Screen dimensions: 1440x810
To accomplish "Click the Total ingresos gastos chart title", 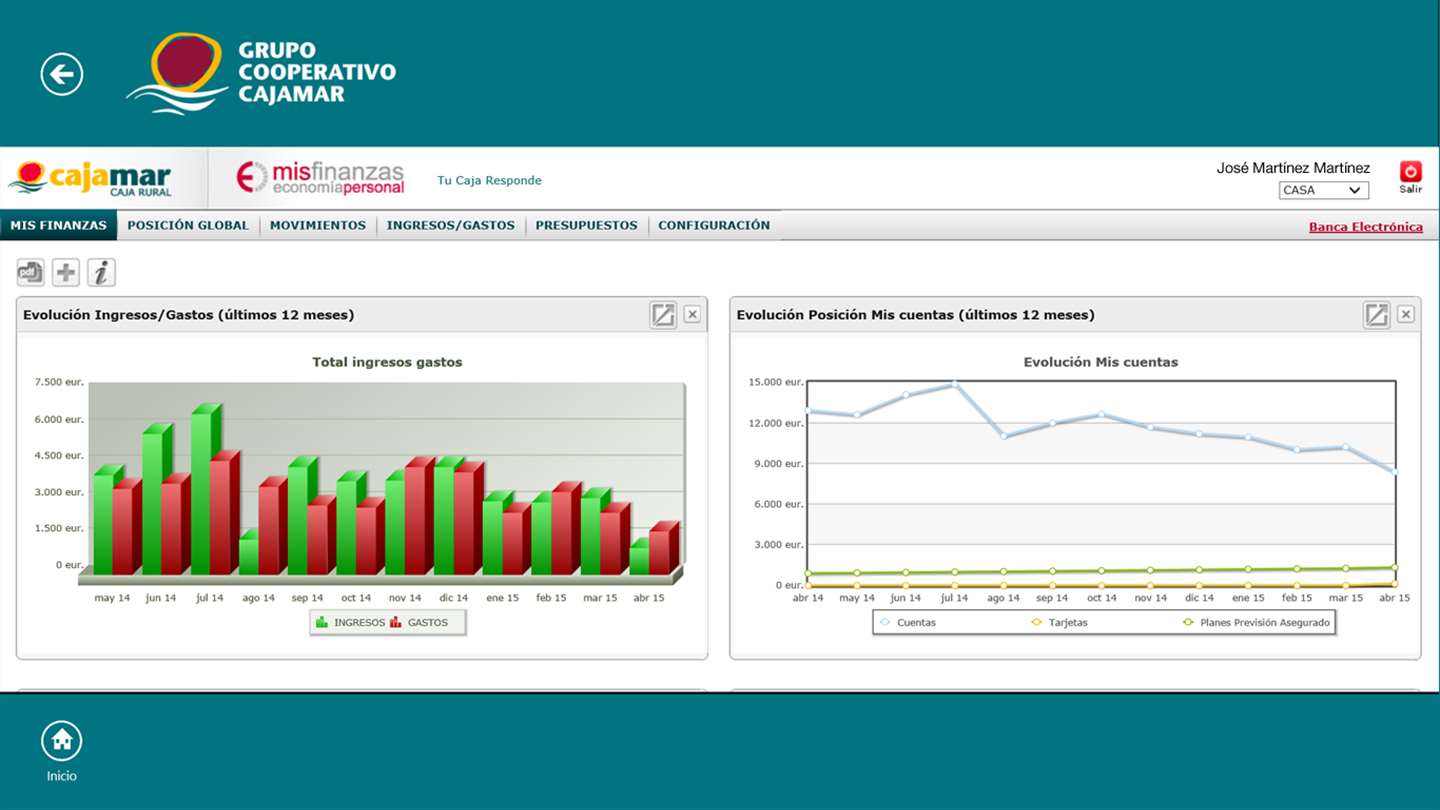I will coord(387,362).
